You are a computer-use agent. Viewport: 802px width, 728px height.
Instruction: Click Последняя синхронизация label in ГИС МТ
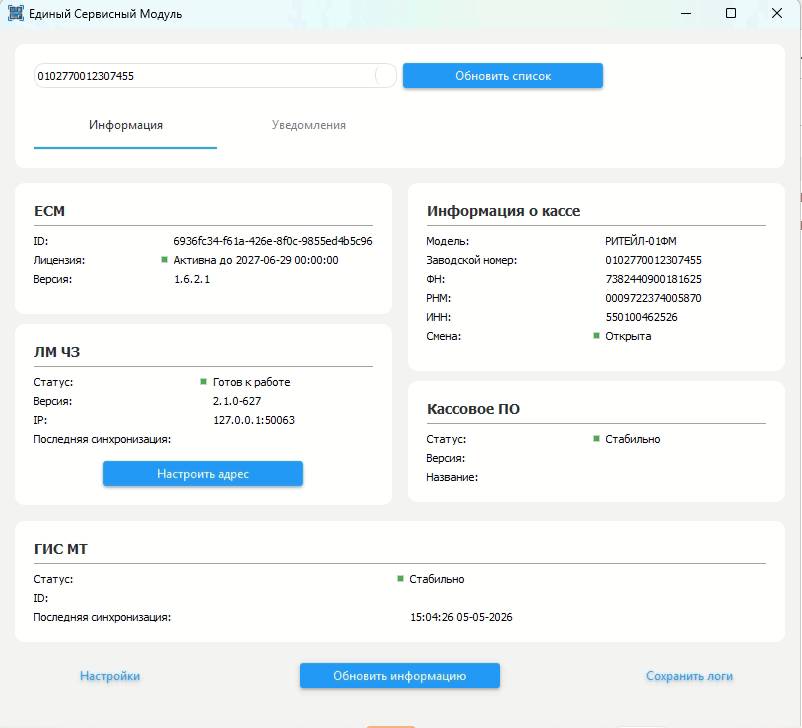[x=102, y=617]
